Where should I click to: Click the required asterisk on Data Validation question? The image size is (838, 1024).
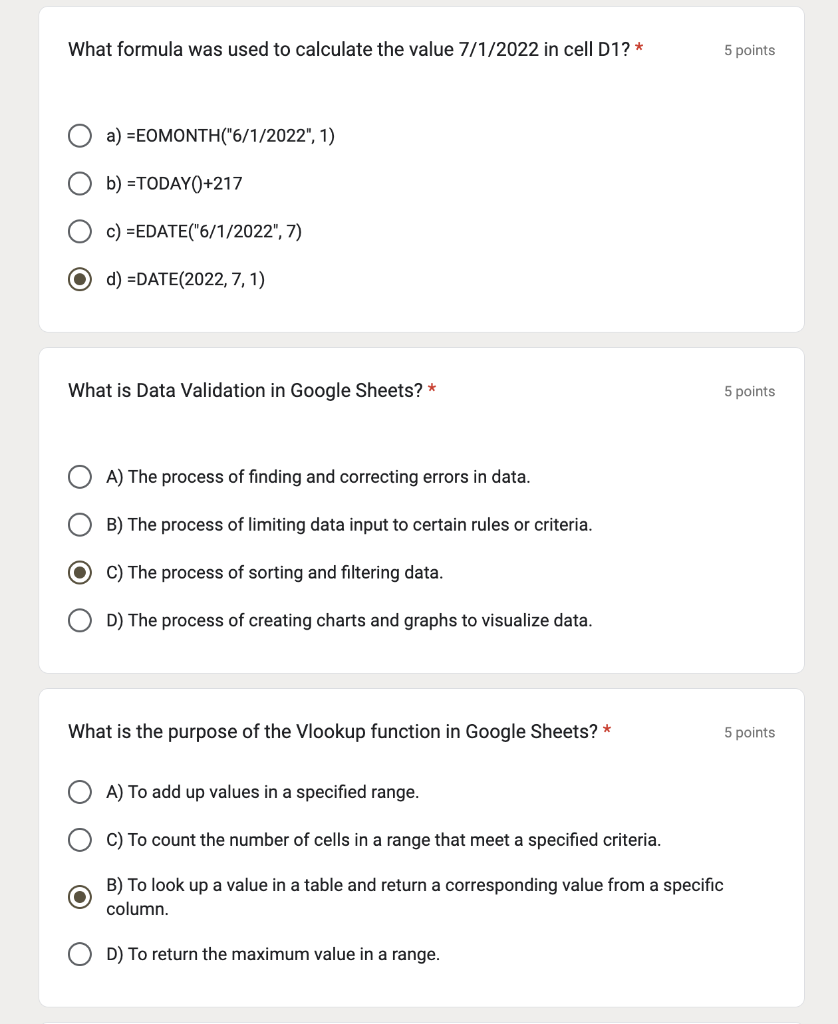(432, 389)
